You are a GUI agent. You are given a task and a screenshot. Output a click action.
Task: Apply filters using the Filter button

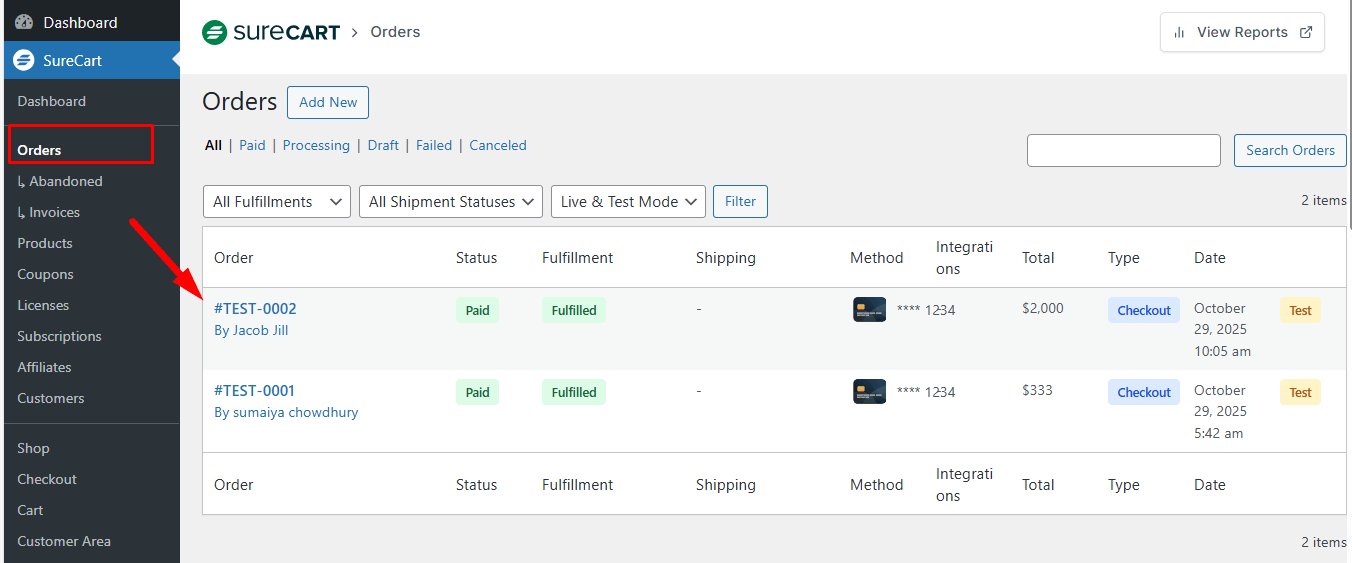(740, 201)
